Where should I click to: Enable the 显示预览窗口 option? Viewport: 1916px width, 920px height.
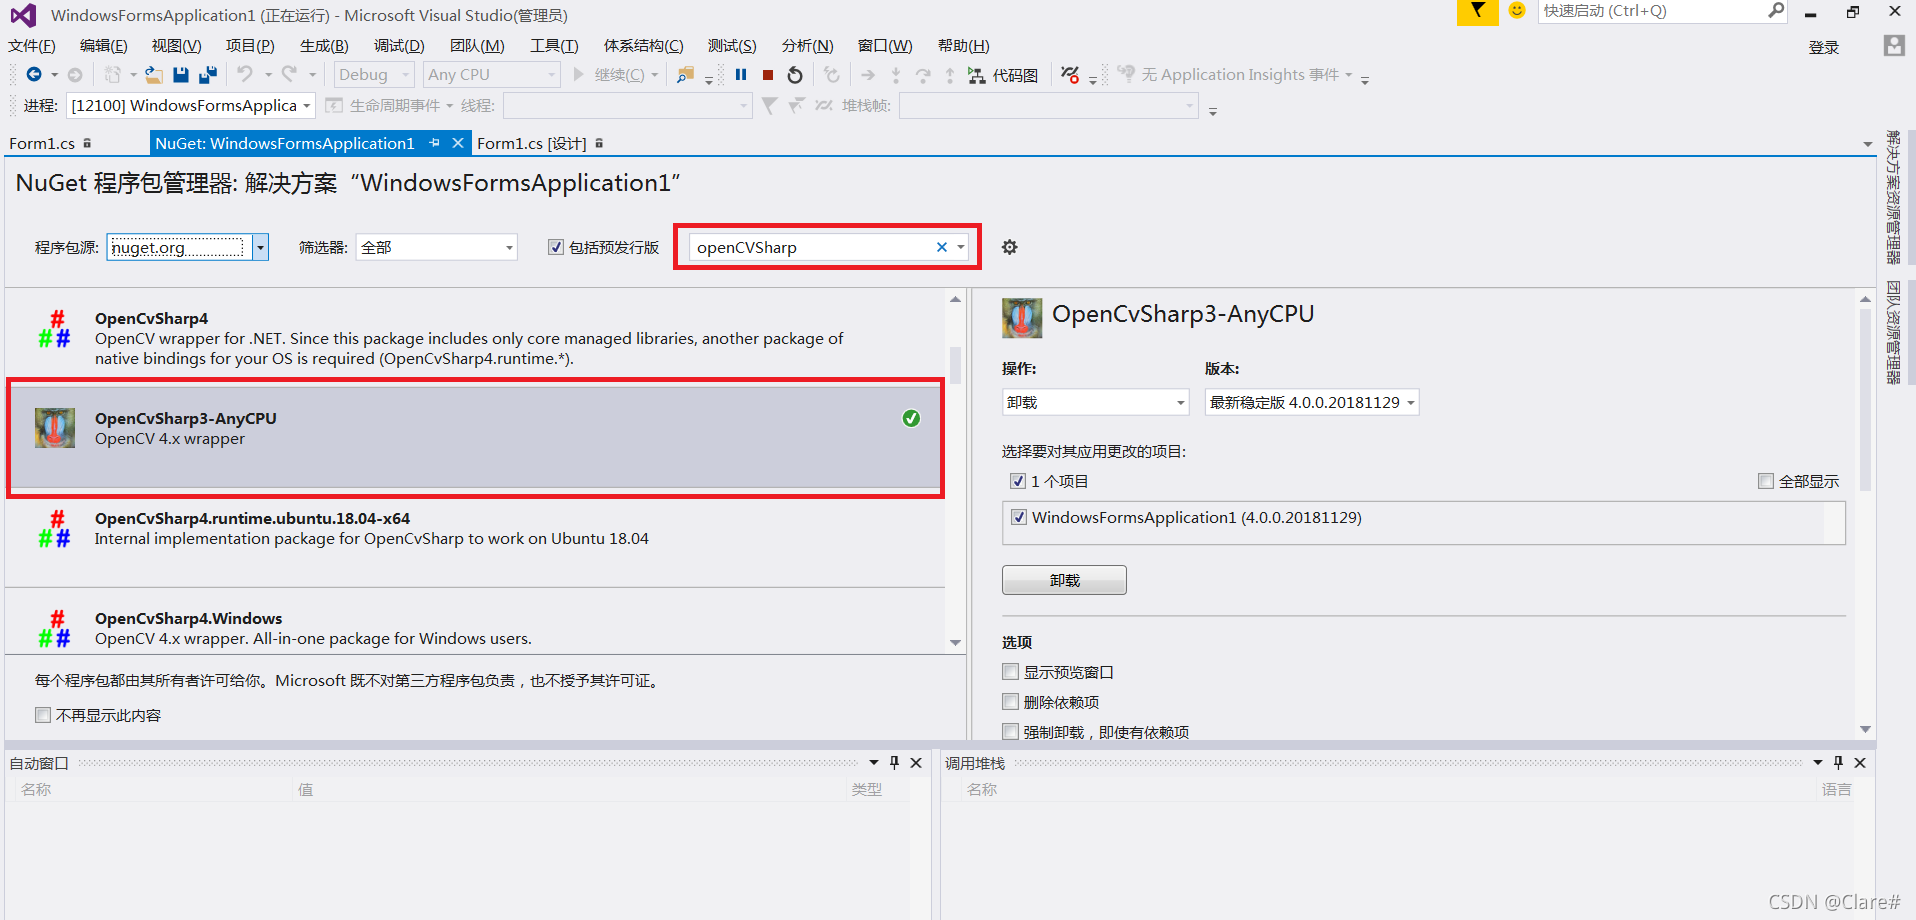(1011, 672)
